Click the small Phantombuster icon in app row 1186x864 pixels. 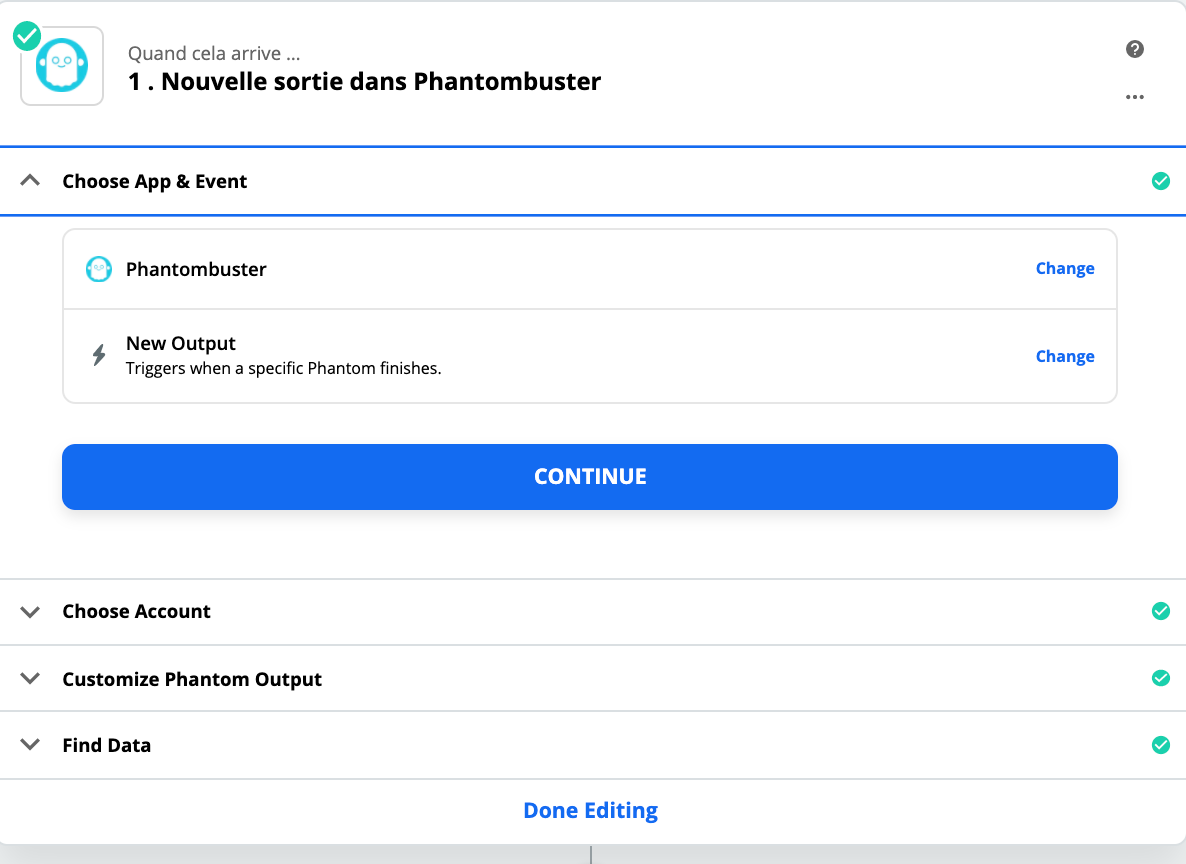(x=99, y=269)
